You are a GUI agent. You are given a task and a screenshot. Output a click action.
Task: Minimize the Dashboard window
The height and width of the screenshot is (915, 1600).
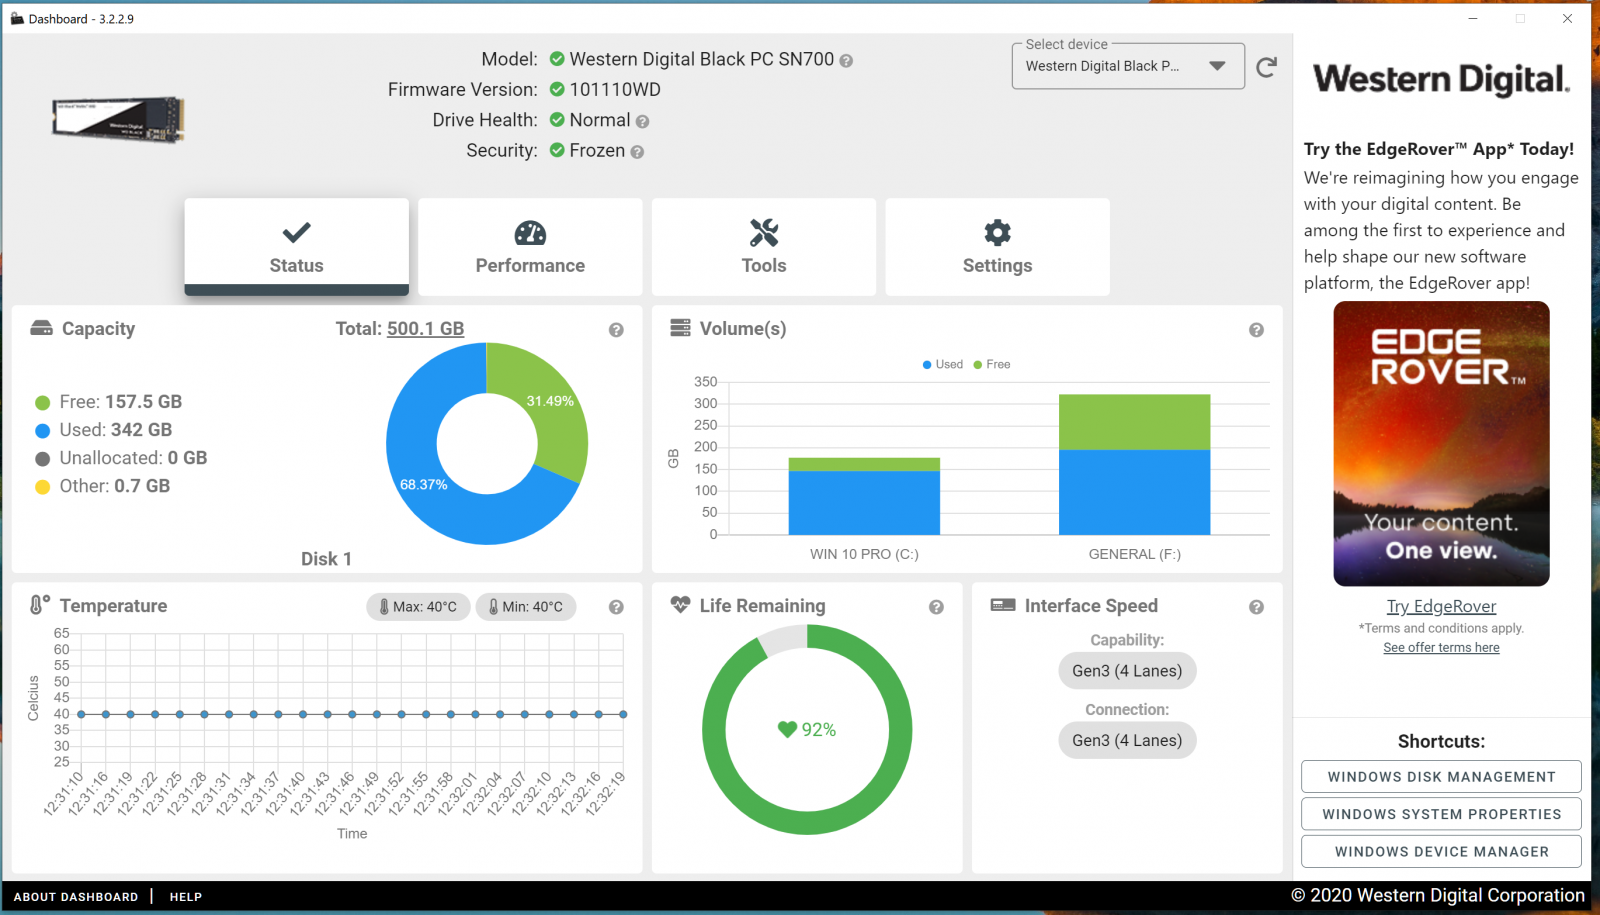coord(1472,18)
